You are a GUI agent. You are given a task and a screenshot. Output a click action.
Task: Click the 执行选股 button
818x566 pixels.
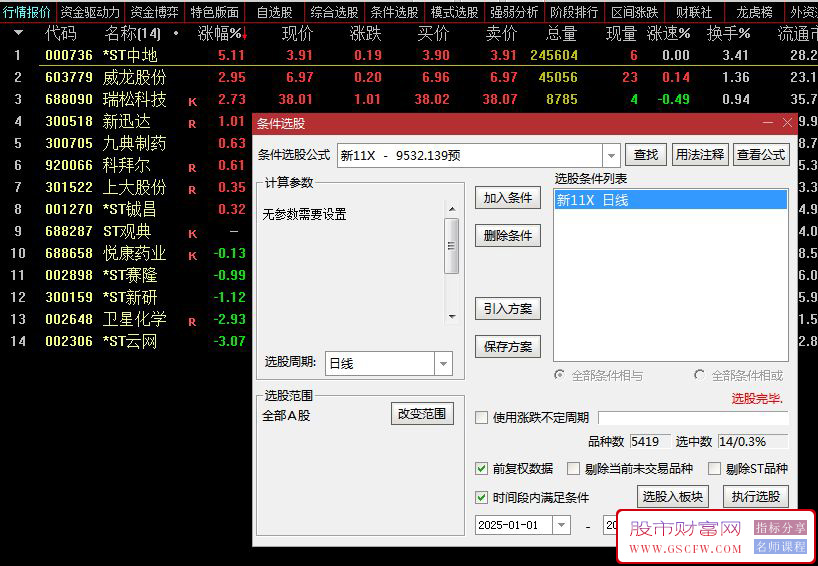click(x=755, y=497)
